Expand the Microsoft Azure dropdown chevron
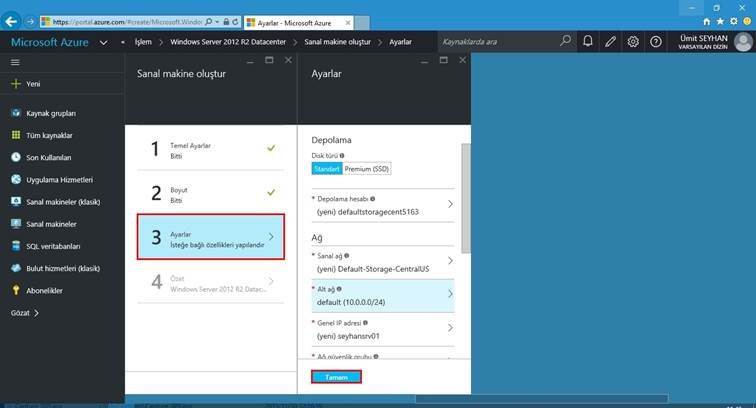756x408 pixels. [104, 42]
